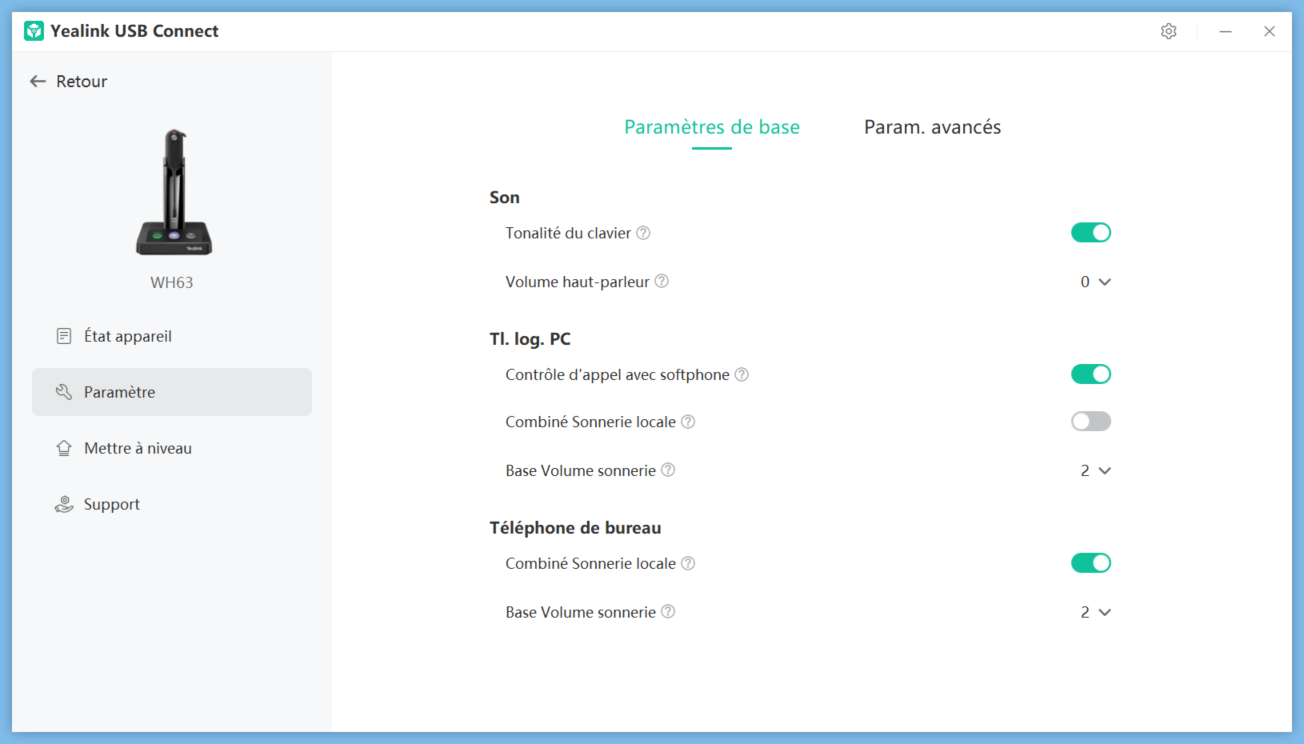Click help icon next to Volume haut-parleur
The width and height of the screenshot is (1304, 744).
[x=661, y=282]
